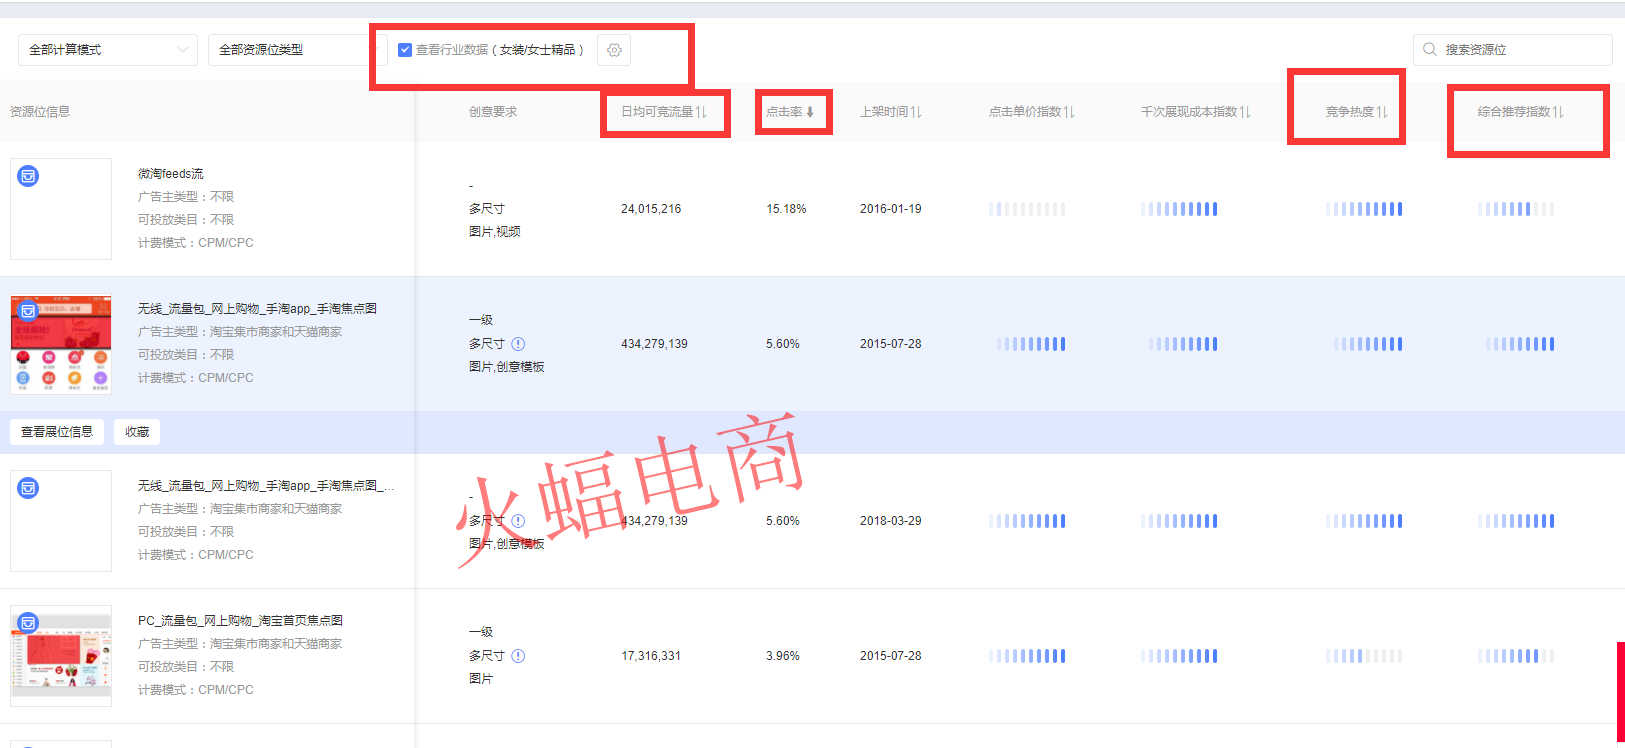This screenshot has width=1625, height=748.
Task: Open the PC_流量包 淘宝首页焦点图 thumbnail
Action: [61, 656]
